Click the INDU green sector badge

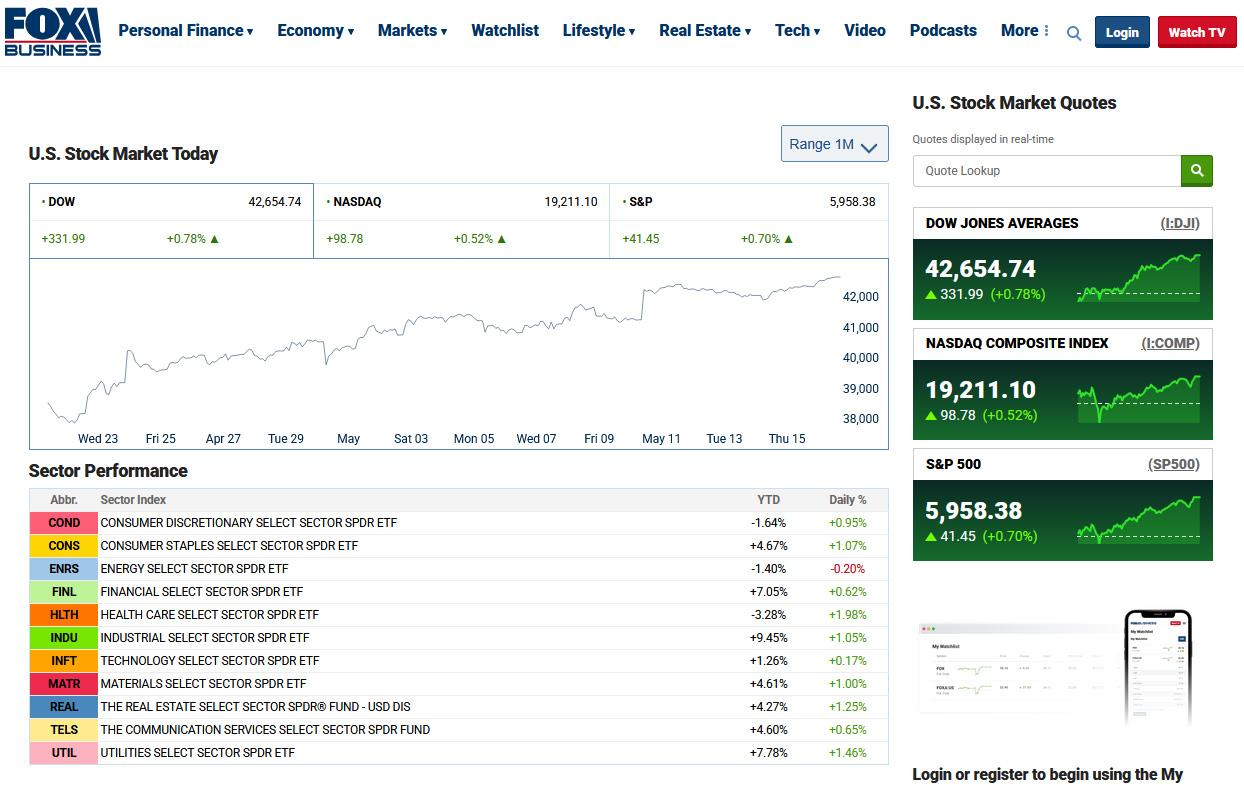[64, 638]
